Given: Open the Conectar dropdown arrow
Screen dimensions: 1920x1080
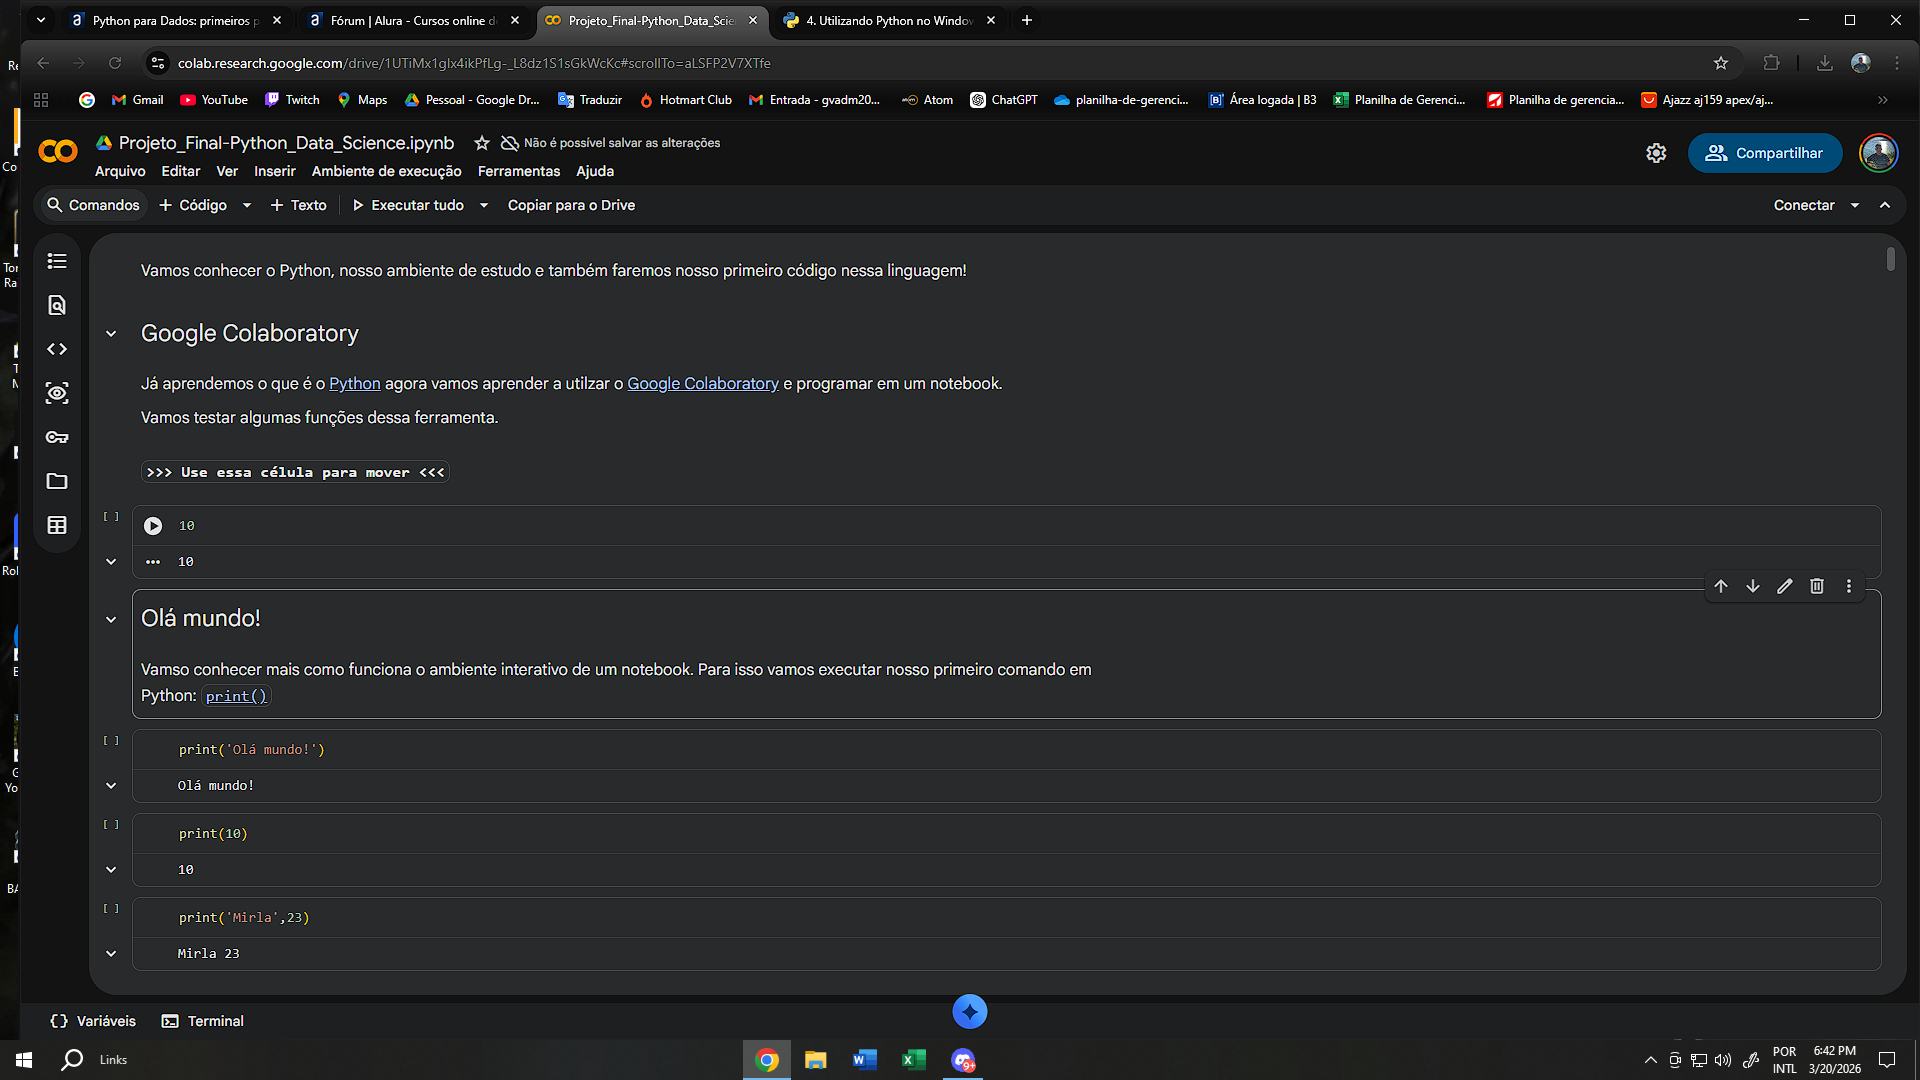Looking at the screenshot, I should [x=1855, y=205].
